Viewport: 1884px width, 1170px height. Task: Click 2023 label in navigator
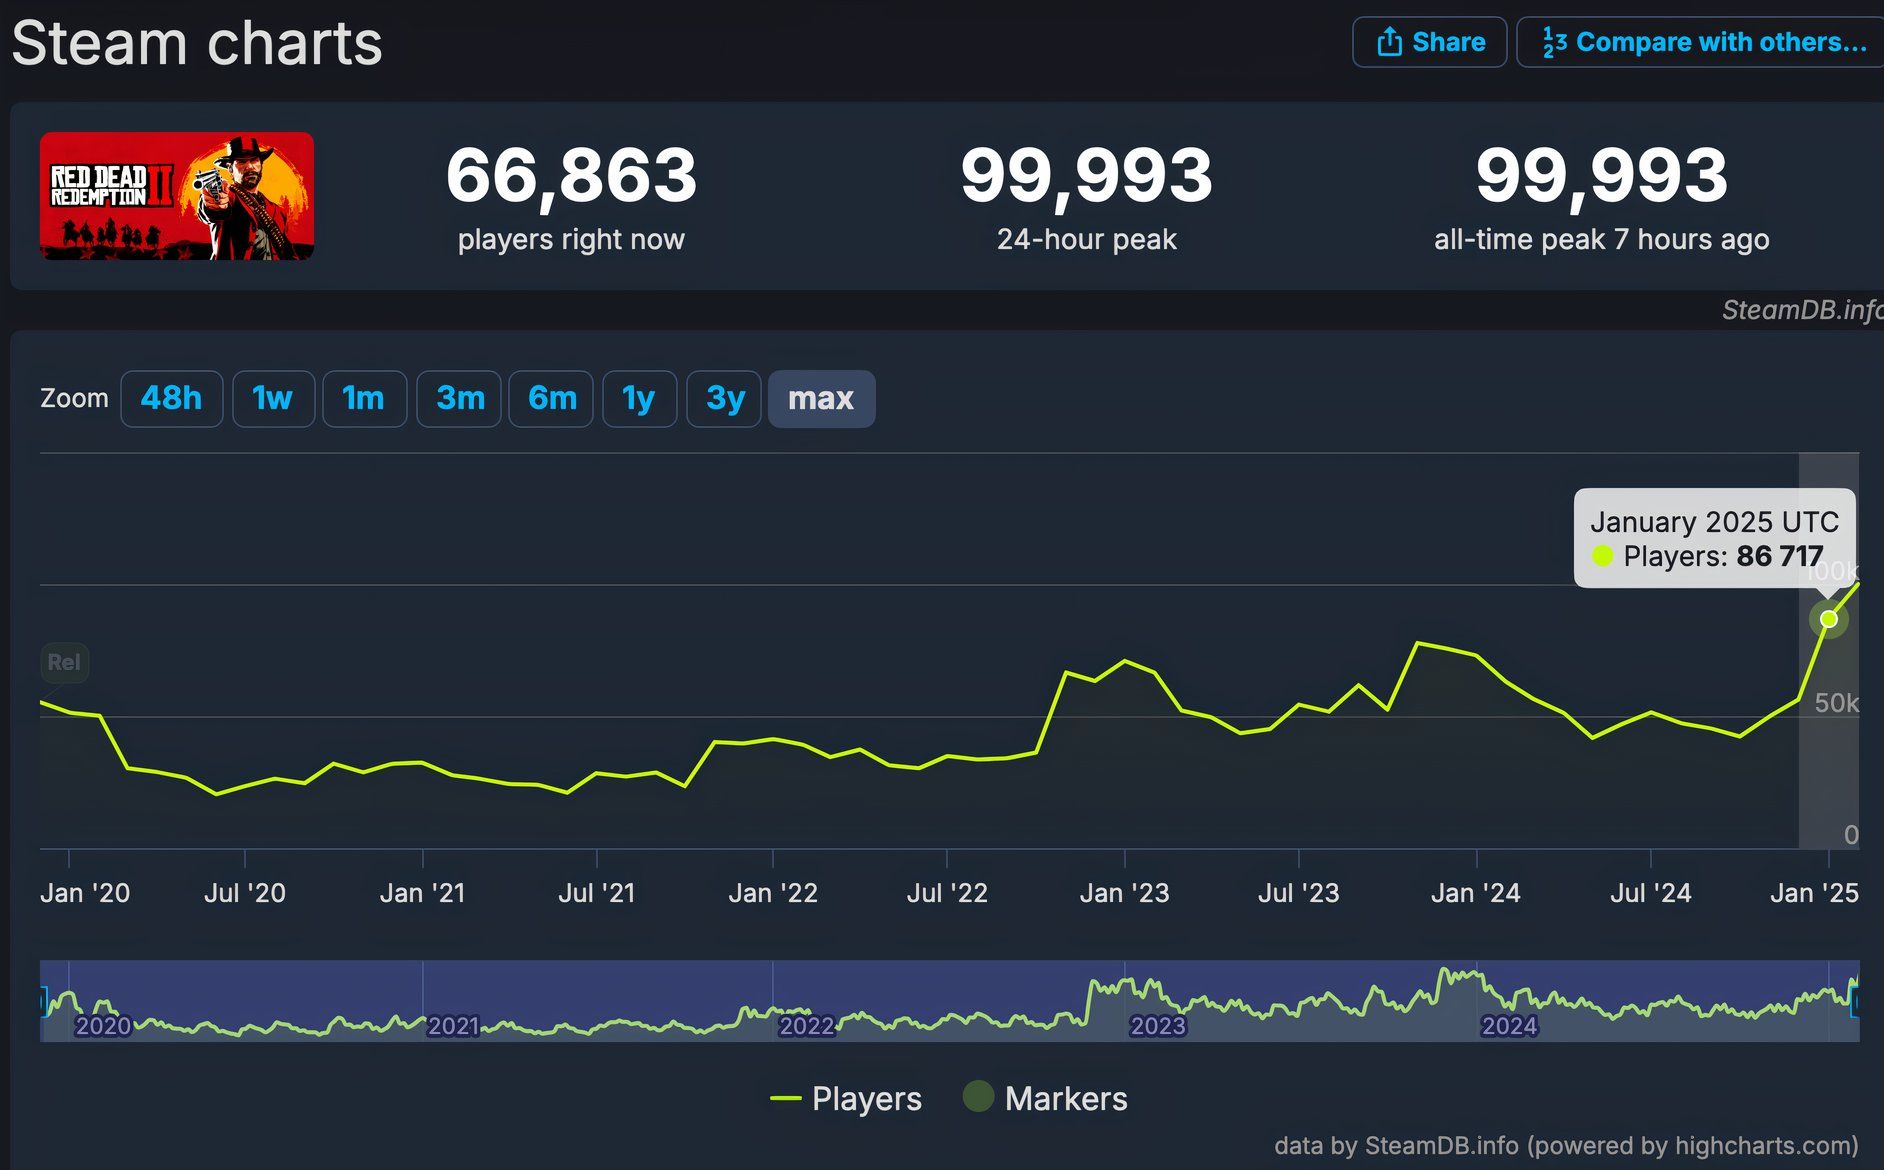pyautogui.click(x=1158, y=1025)
